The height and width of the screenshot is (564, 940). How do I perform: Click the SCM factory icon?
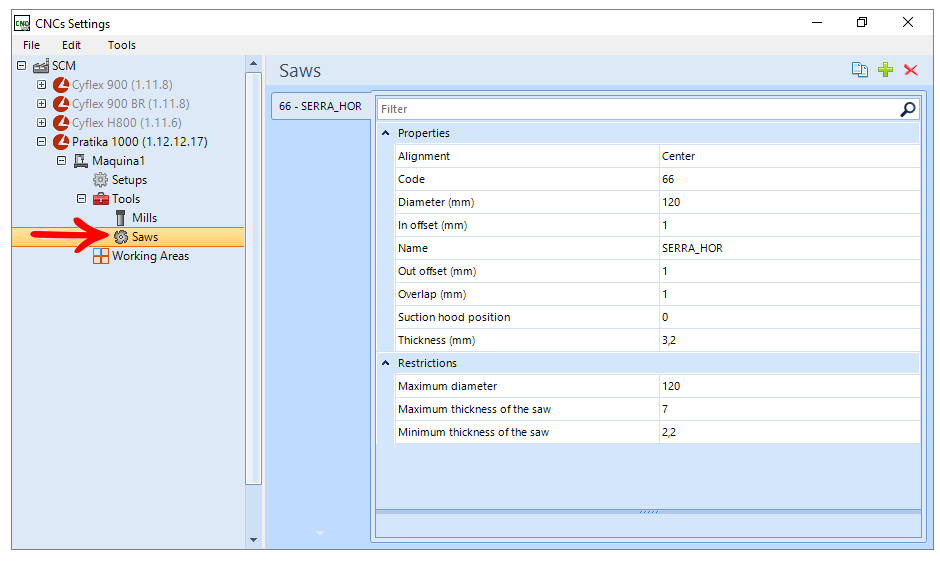(x=41, y=66)
